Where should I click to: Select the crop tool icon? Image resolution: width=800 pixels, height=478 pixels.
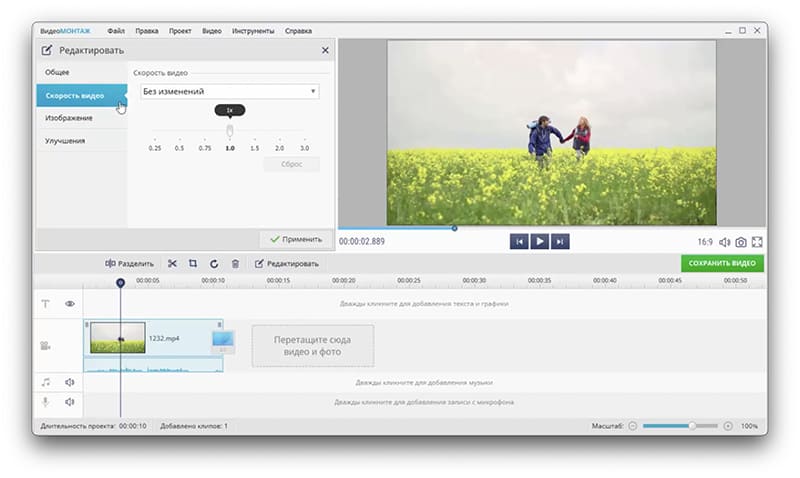(193, 264)
